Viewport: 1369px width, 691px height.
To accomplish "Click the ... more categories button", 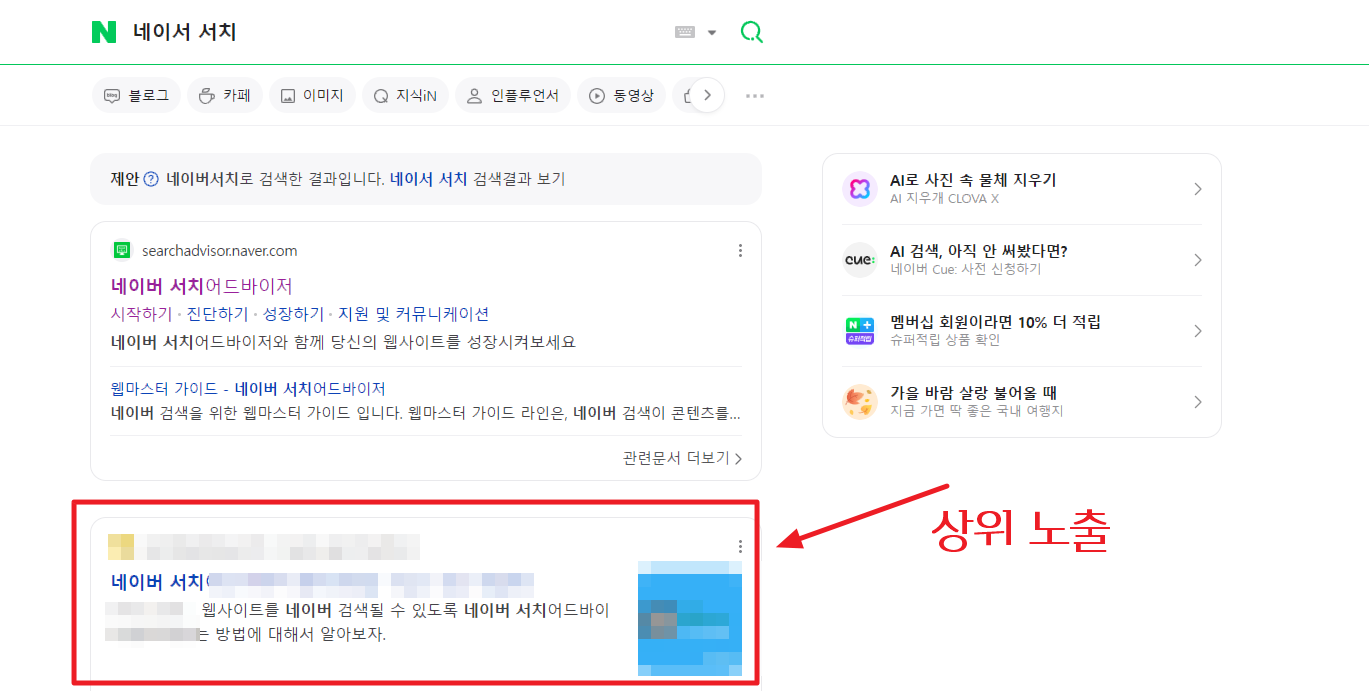I will [x=754, y=95].
